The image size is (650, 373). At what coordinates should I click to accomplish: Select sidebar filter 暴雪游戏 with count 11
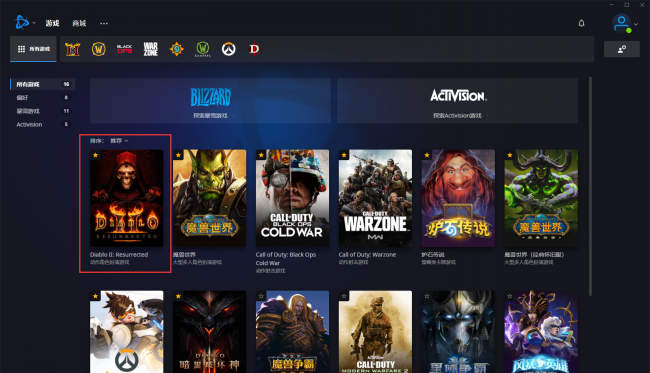point(43,111)
